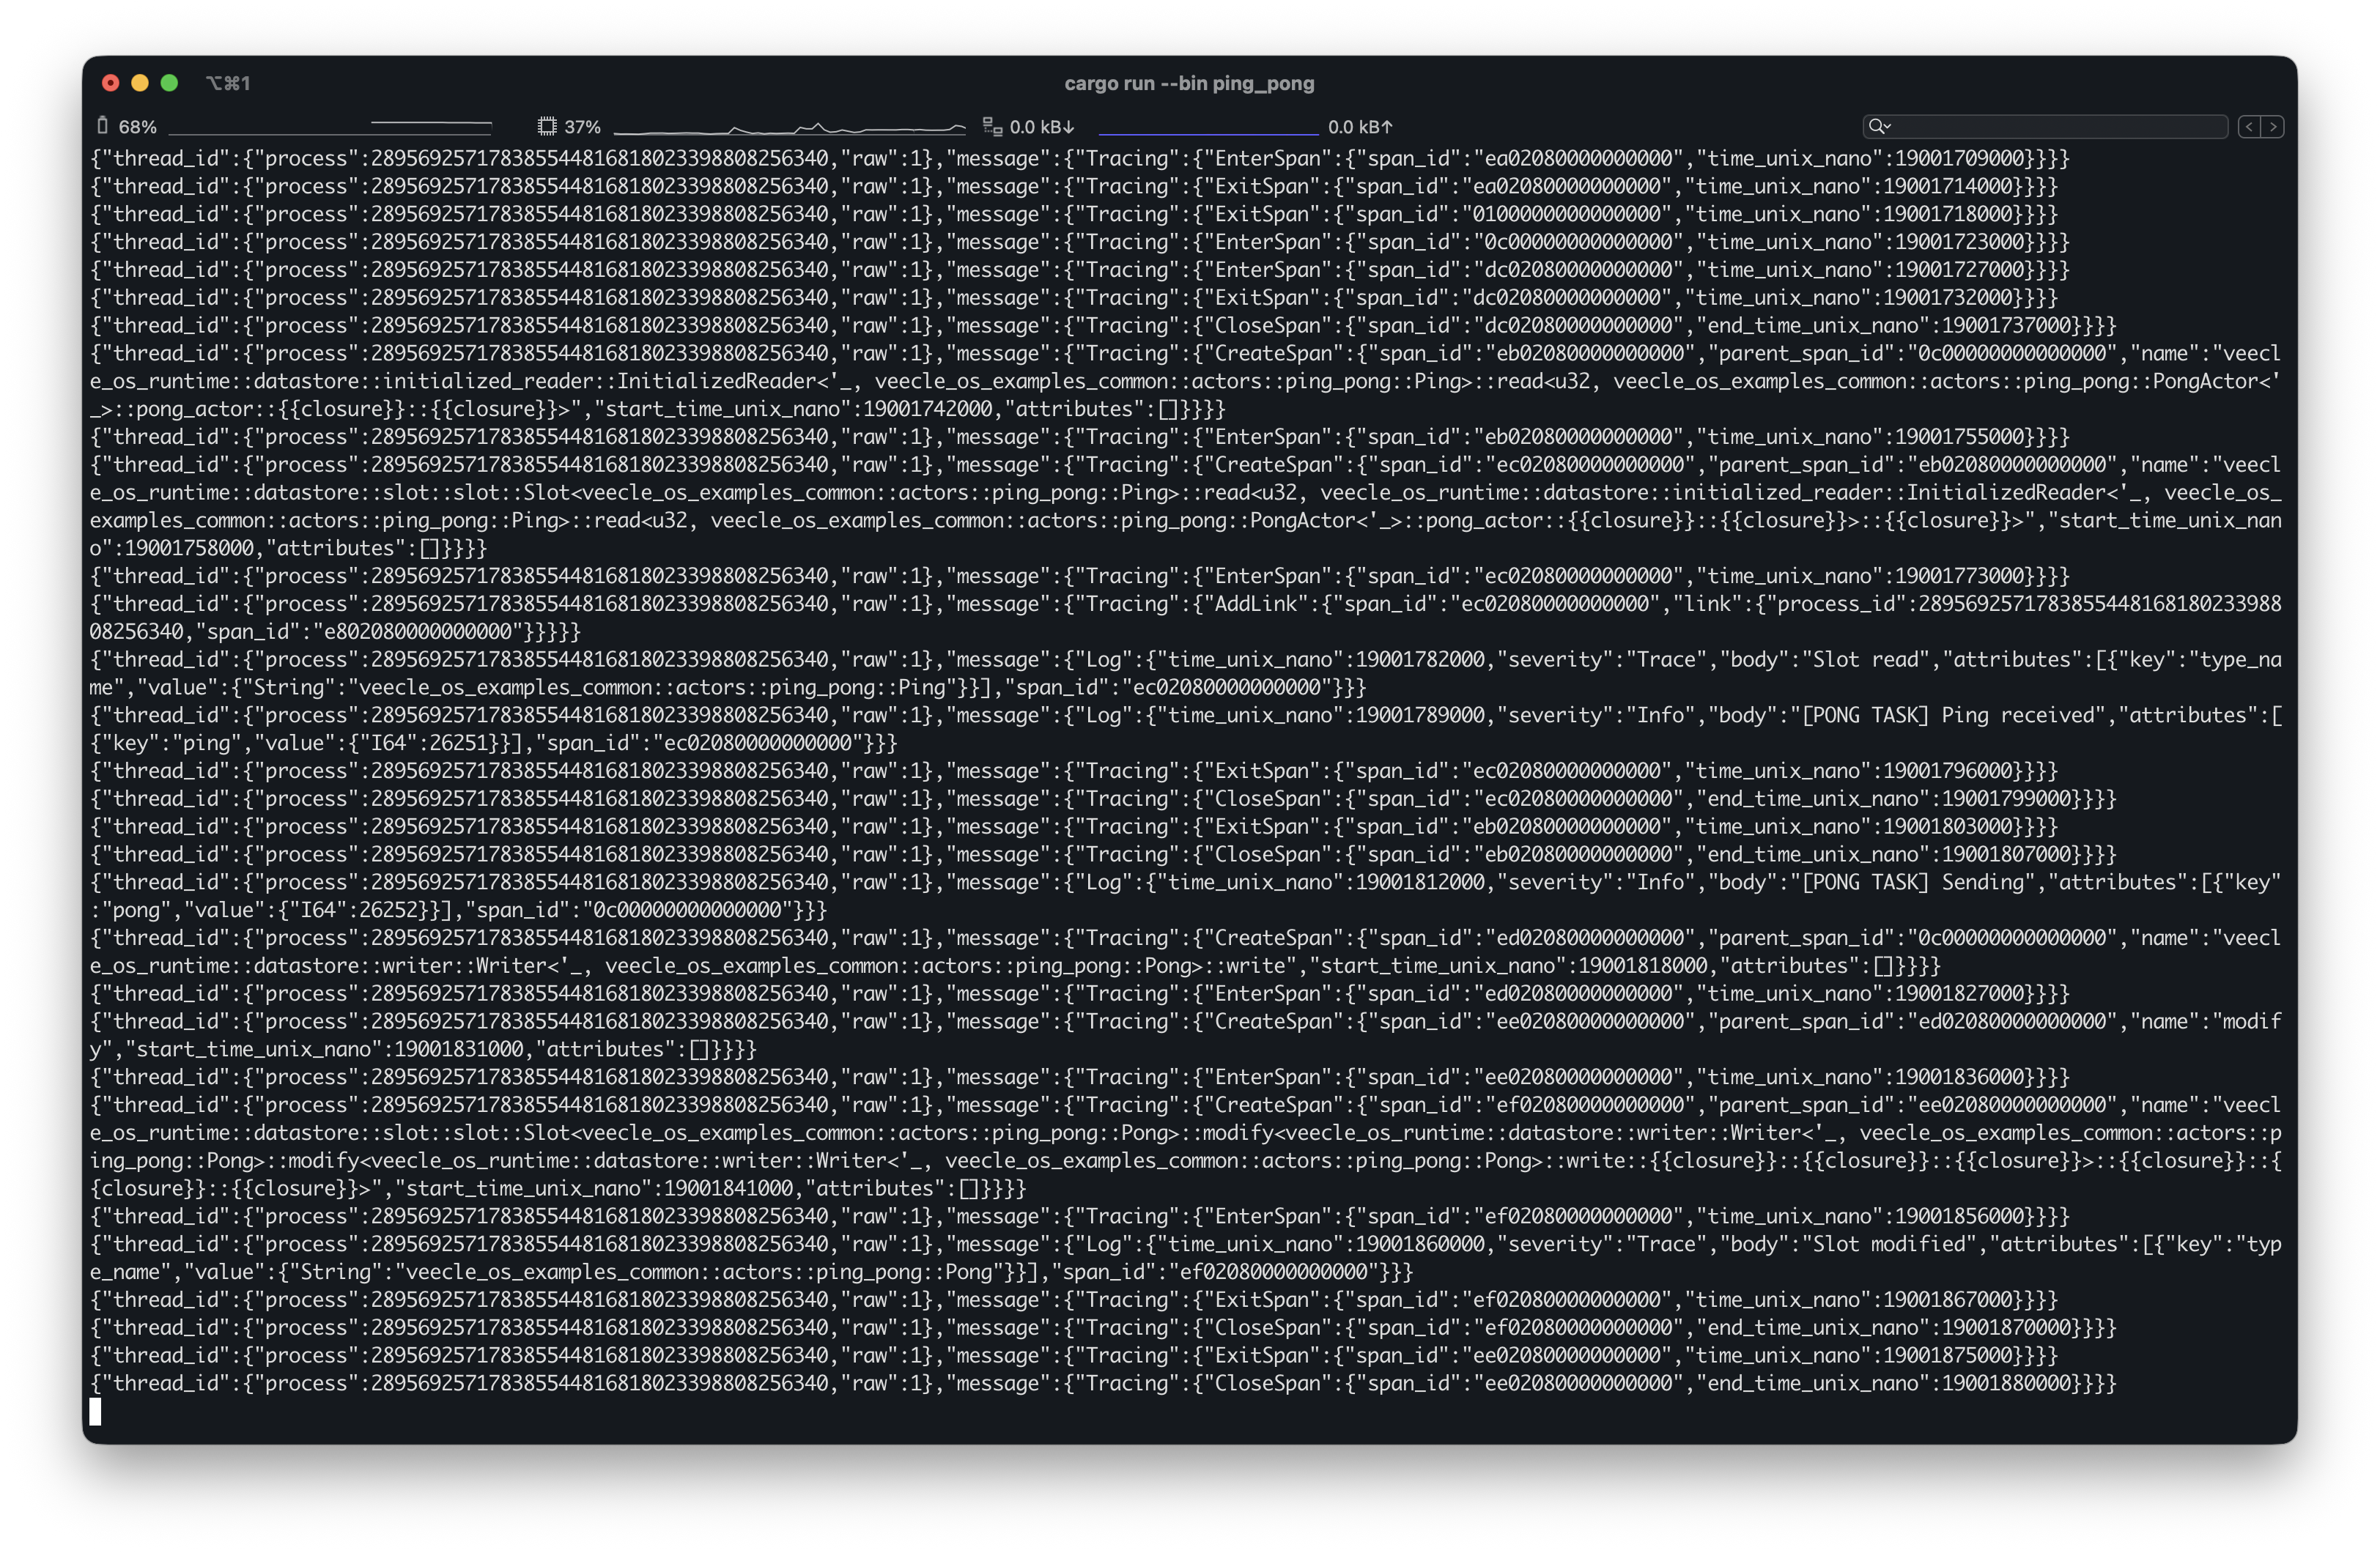The width and height of the screenshot is (2380, 1553).
Task: Zoom the terminal window with green button
Action: click(x=170, y=83)
